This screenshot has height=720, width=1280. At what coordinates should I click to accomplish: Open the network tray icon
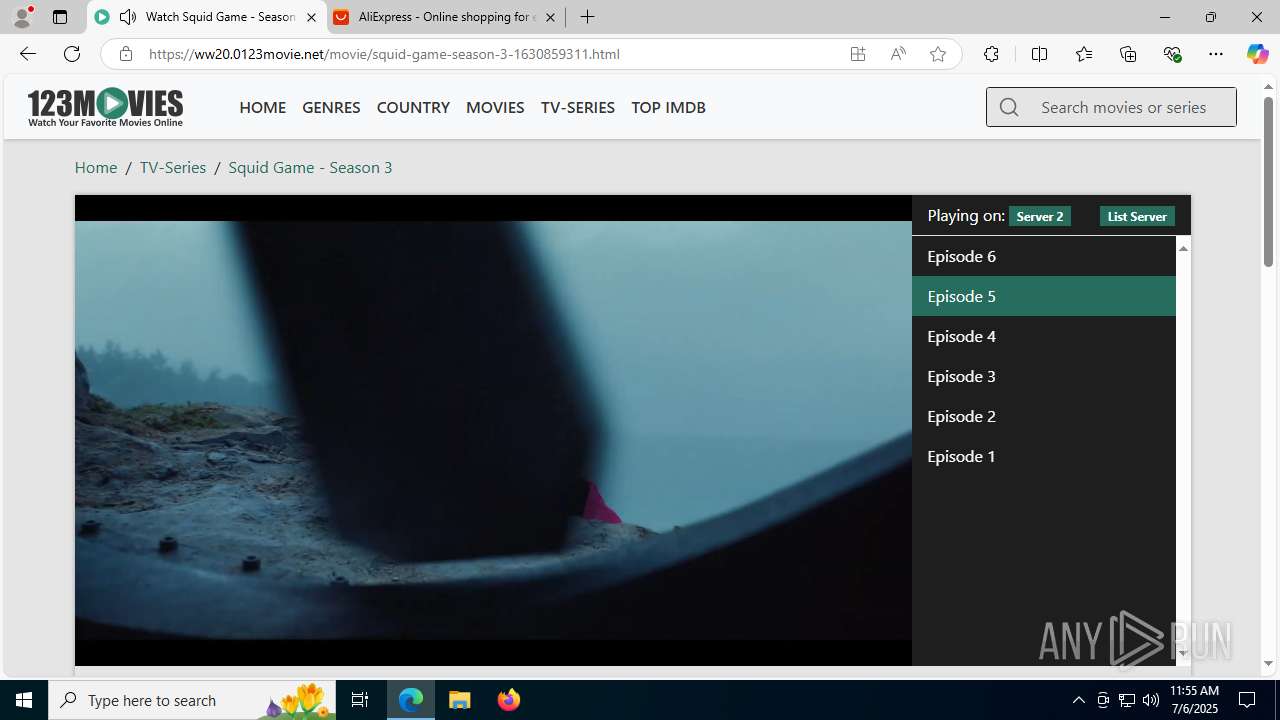pyautogui.click(x=1127, y=700)
